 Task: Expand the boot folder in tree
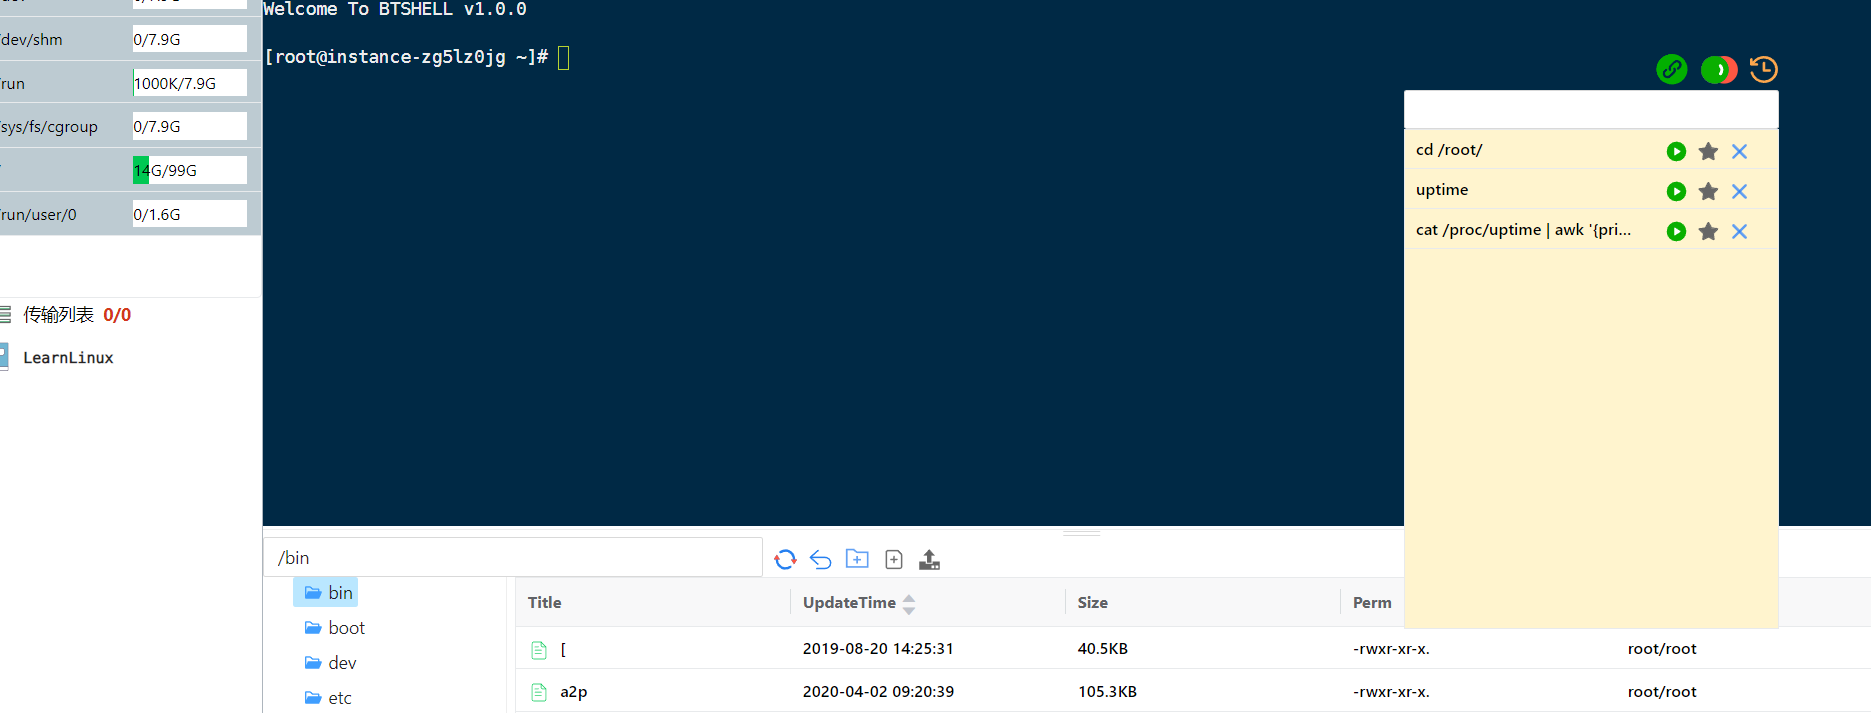click(x=346, y=628)
